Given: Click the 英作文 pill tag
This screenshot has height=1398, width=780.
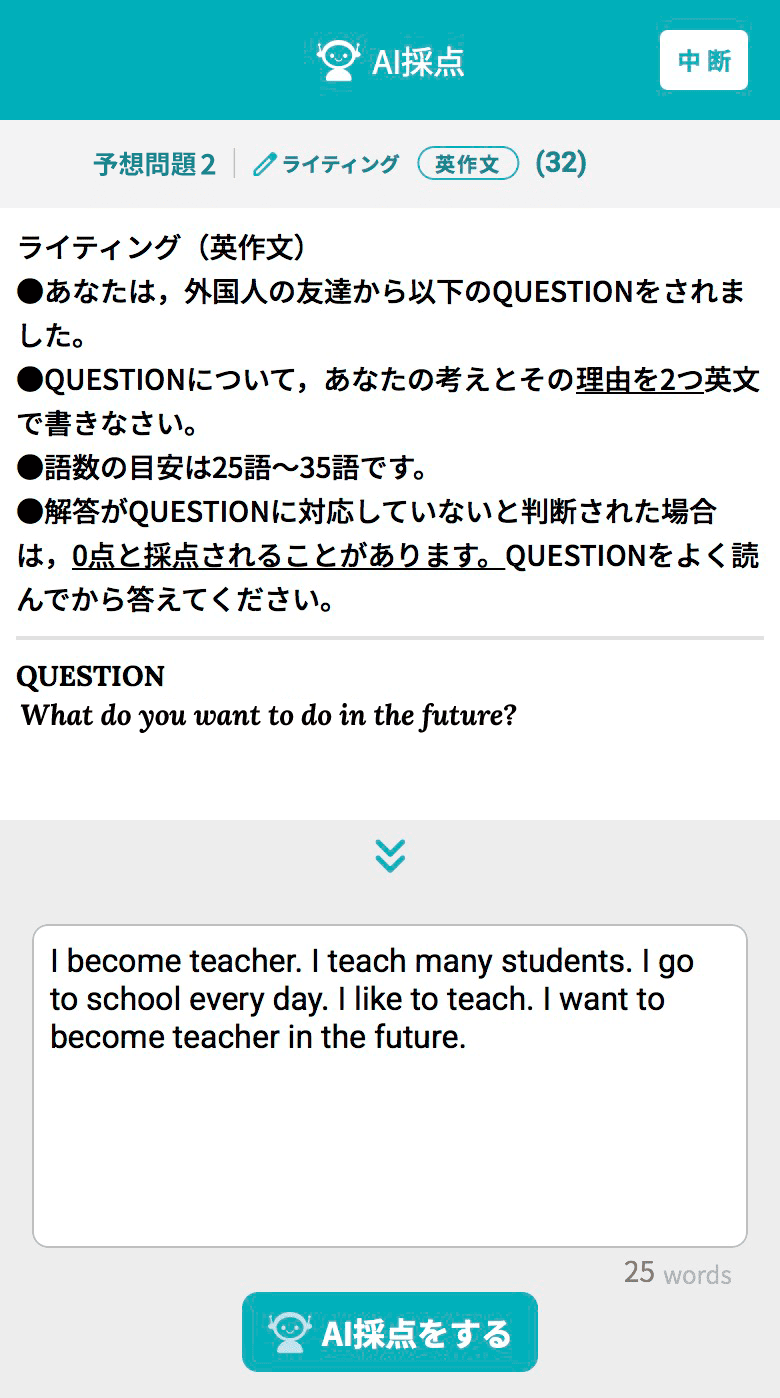Looking at the screenshot, I should click(x=468, y=164).
